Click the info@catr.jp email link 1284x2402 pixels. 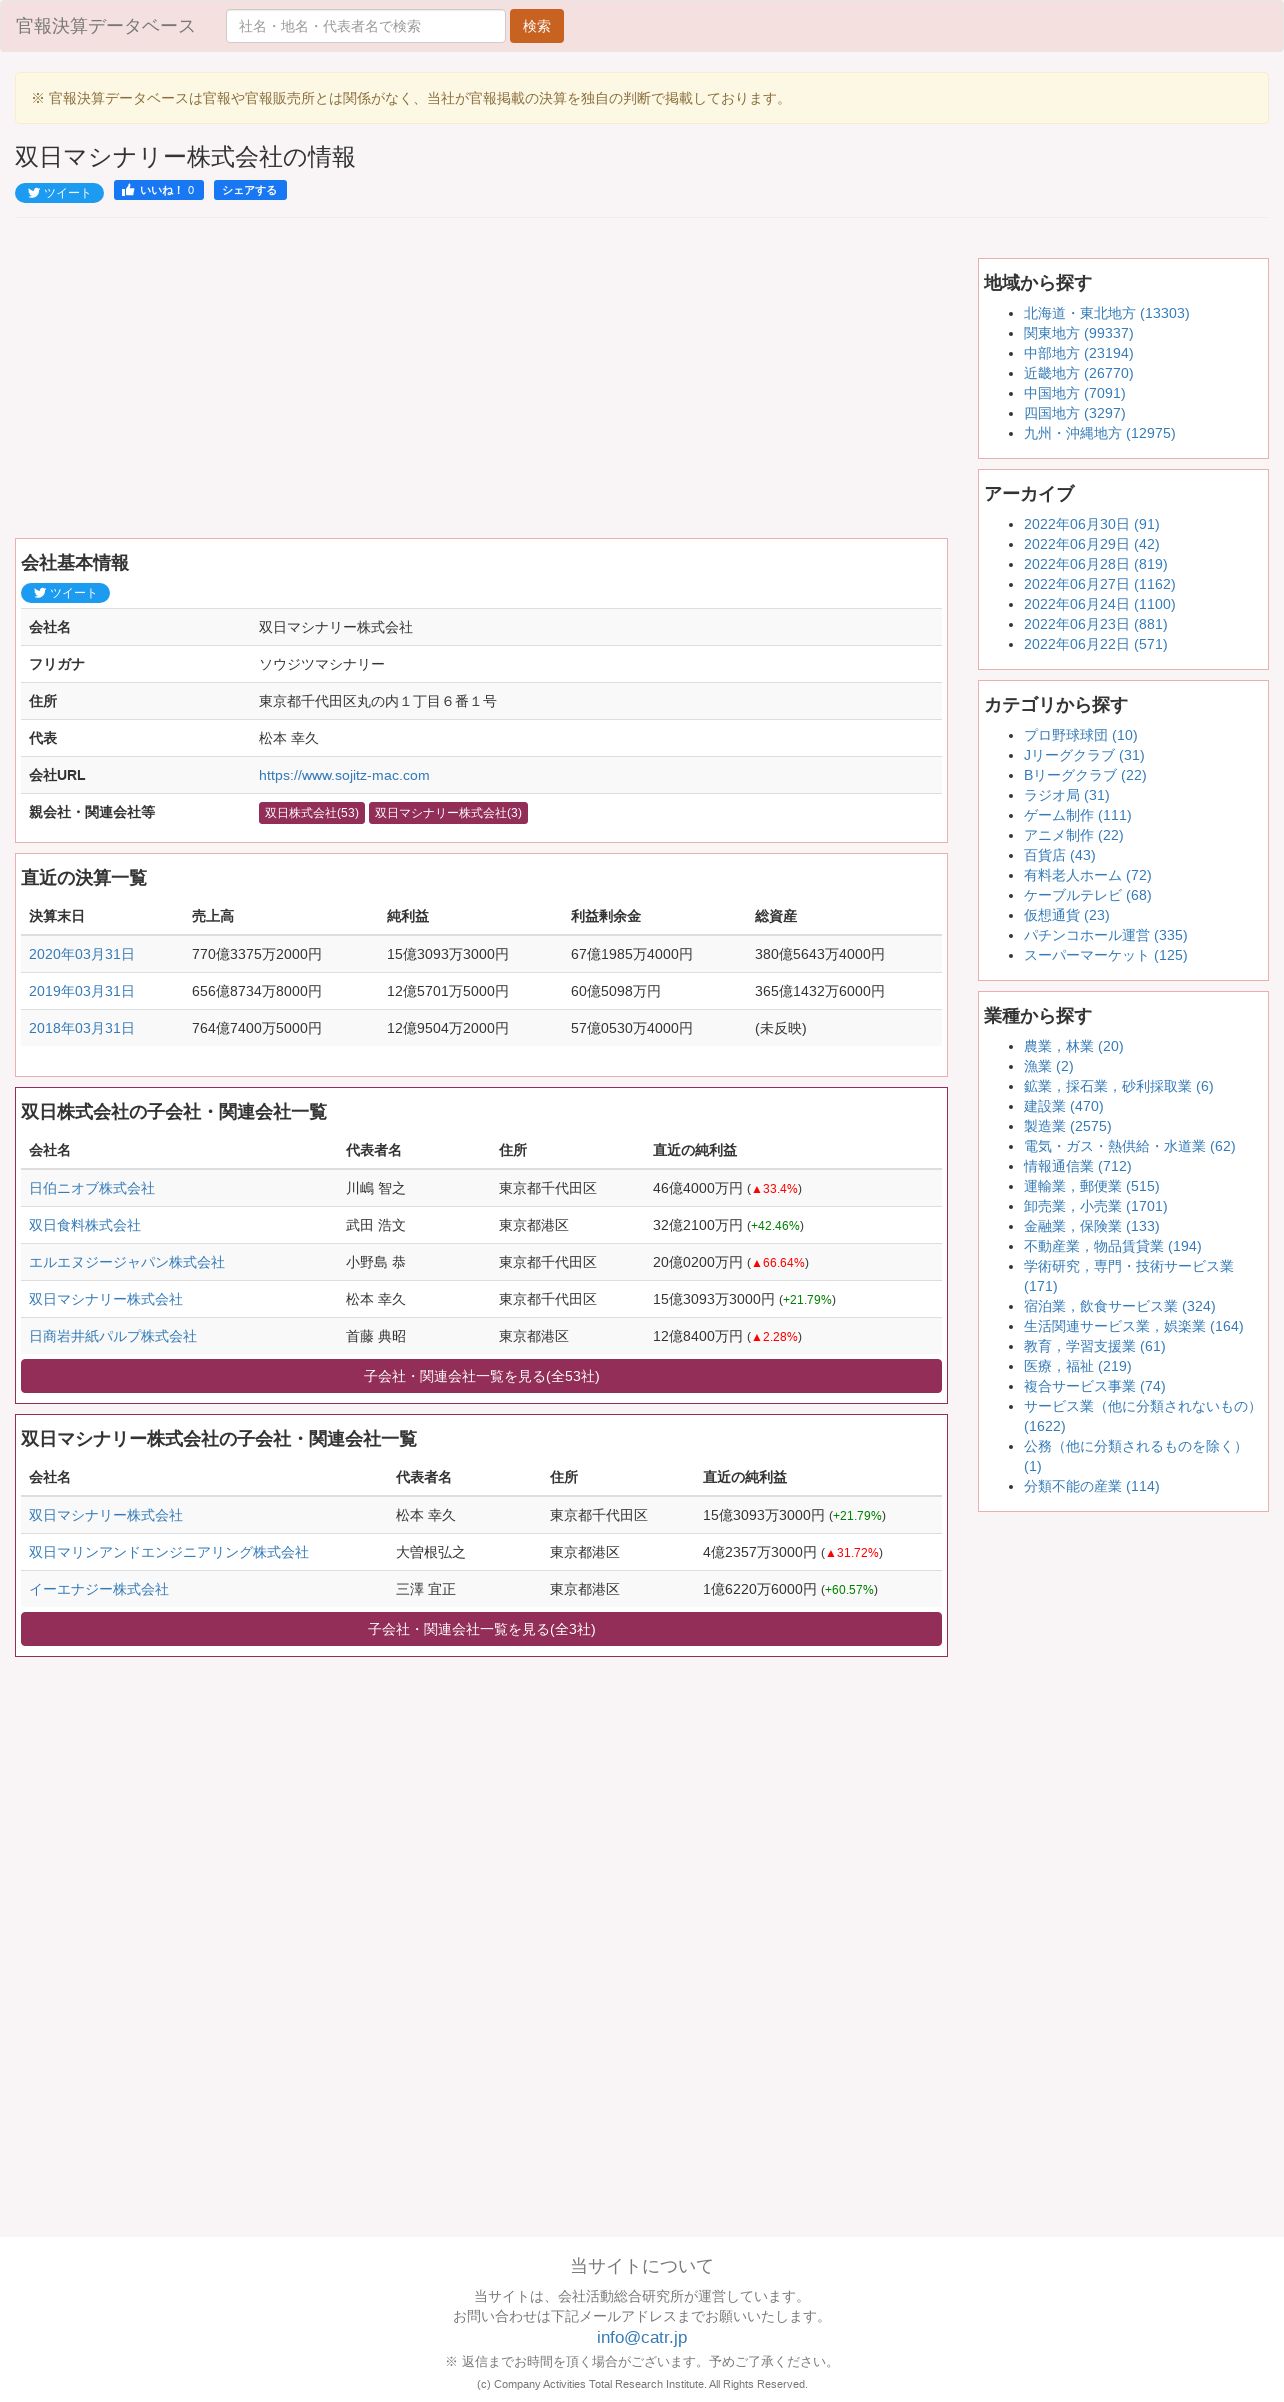[x=642, y=2337]
